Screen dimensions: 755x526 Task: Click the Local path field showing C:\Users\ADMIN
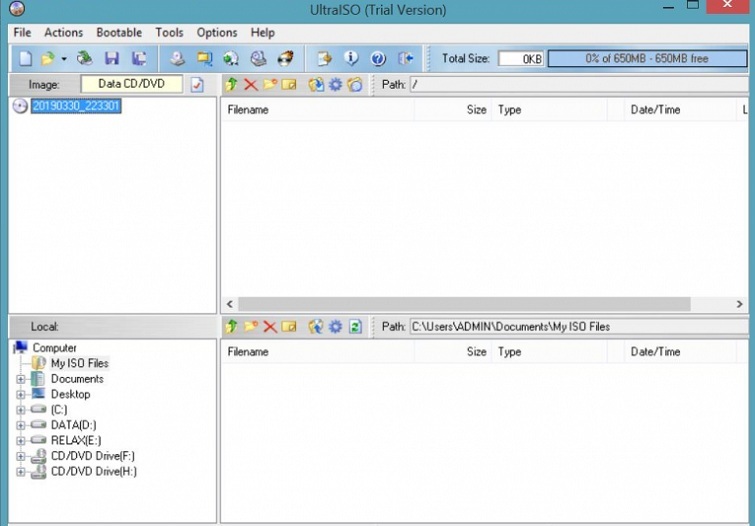[577, 327]
